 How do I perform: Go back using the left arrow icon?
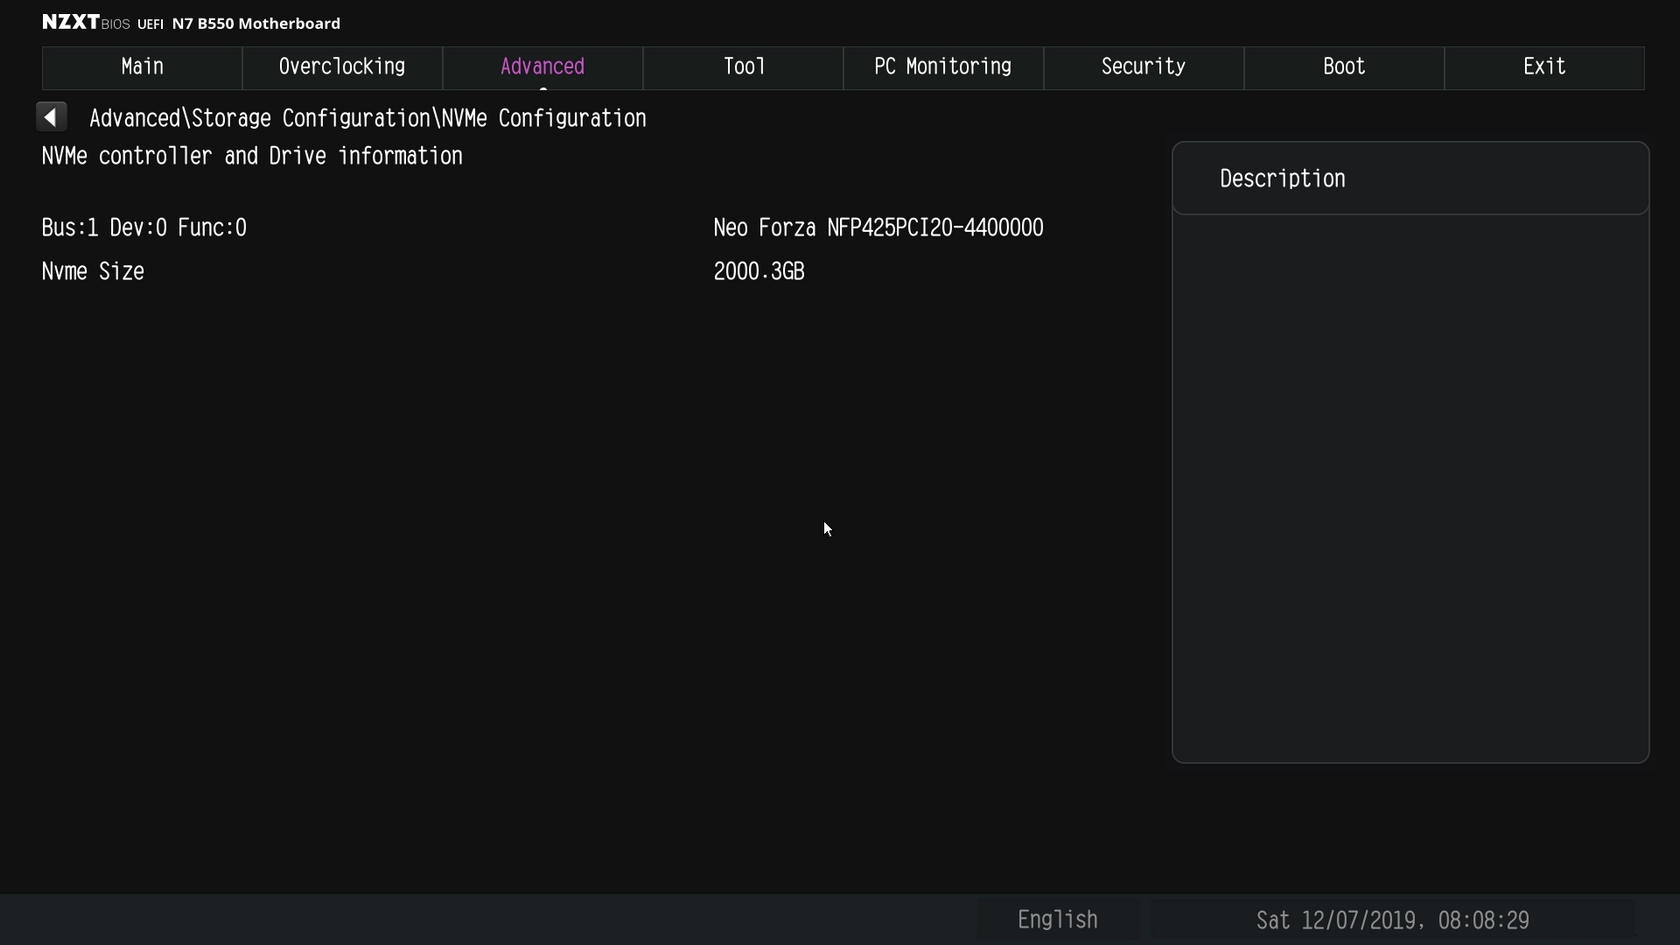coord(51,117)
